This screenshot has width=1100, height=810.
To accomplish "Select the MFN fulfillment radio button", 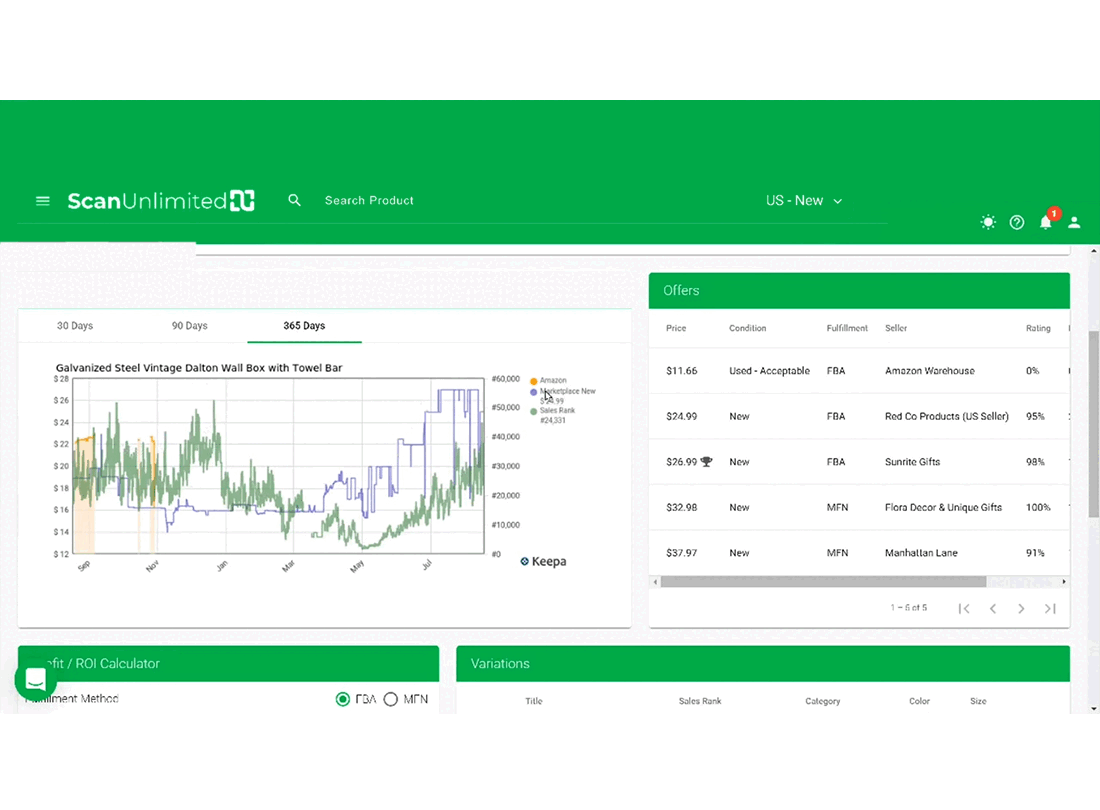I will (391, 699).
